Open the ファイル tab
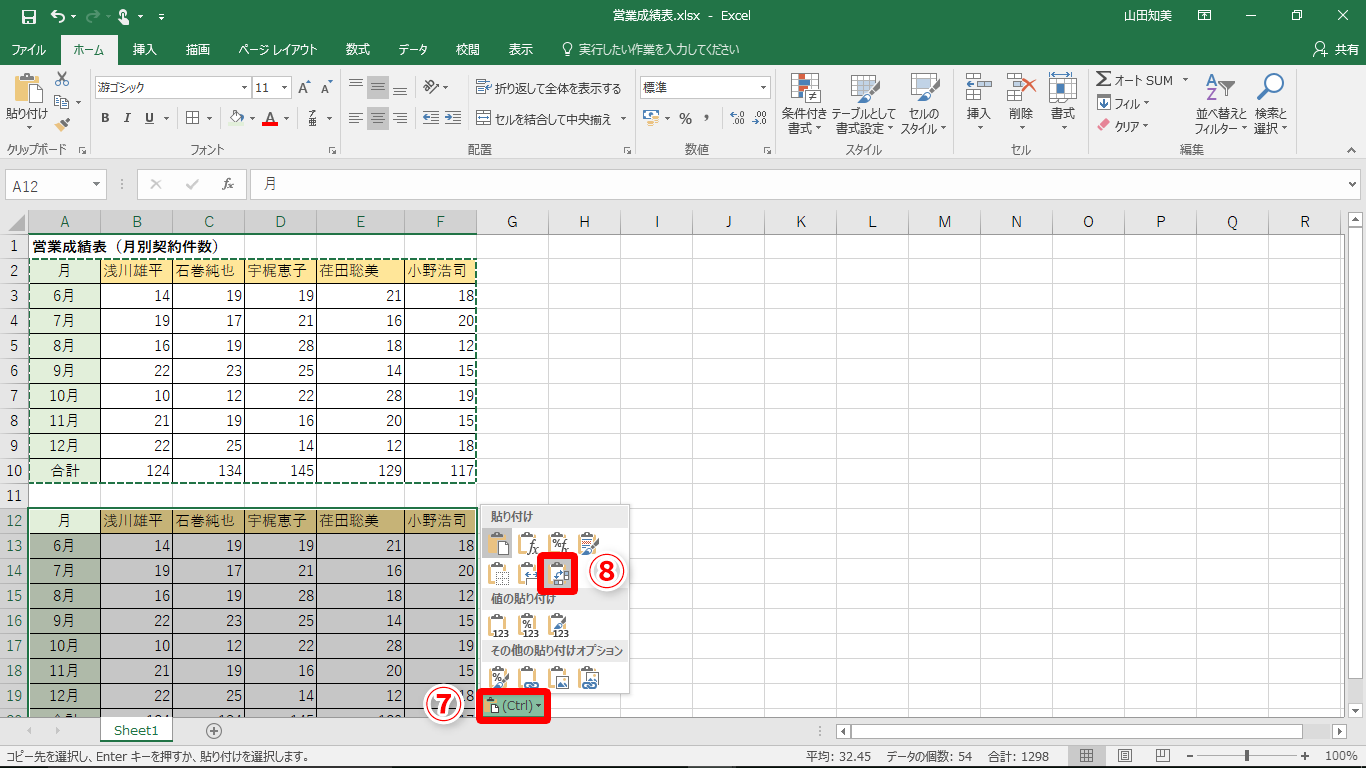Screen dimensions: 1366x768 (28, 49)
